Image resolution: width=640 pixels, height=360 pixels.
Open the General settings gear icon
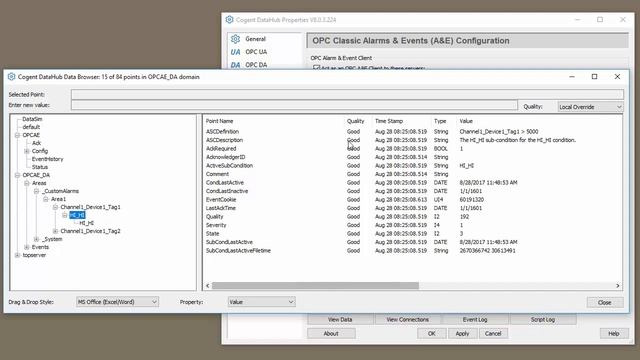pyautogui.click(x=236, y=39)
